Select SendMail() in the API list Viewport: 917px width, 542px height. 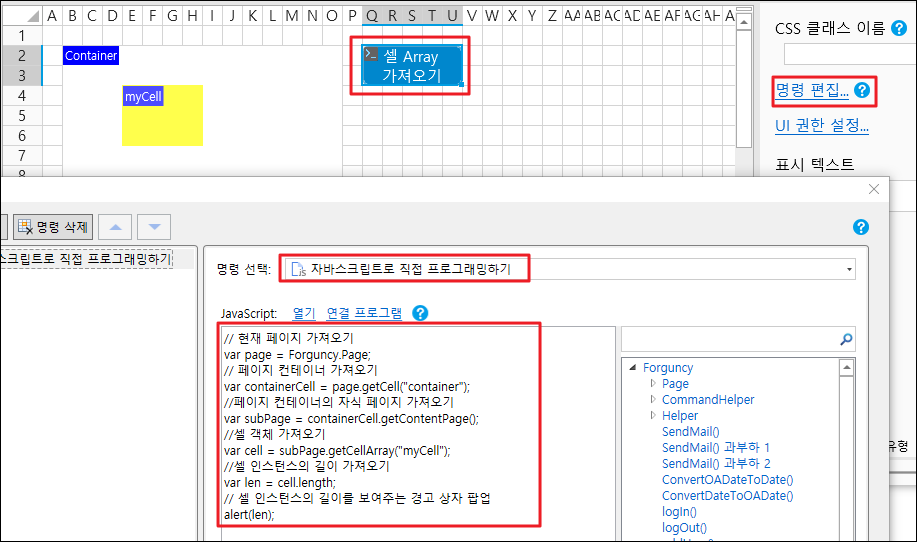(691, 432)
